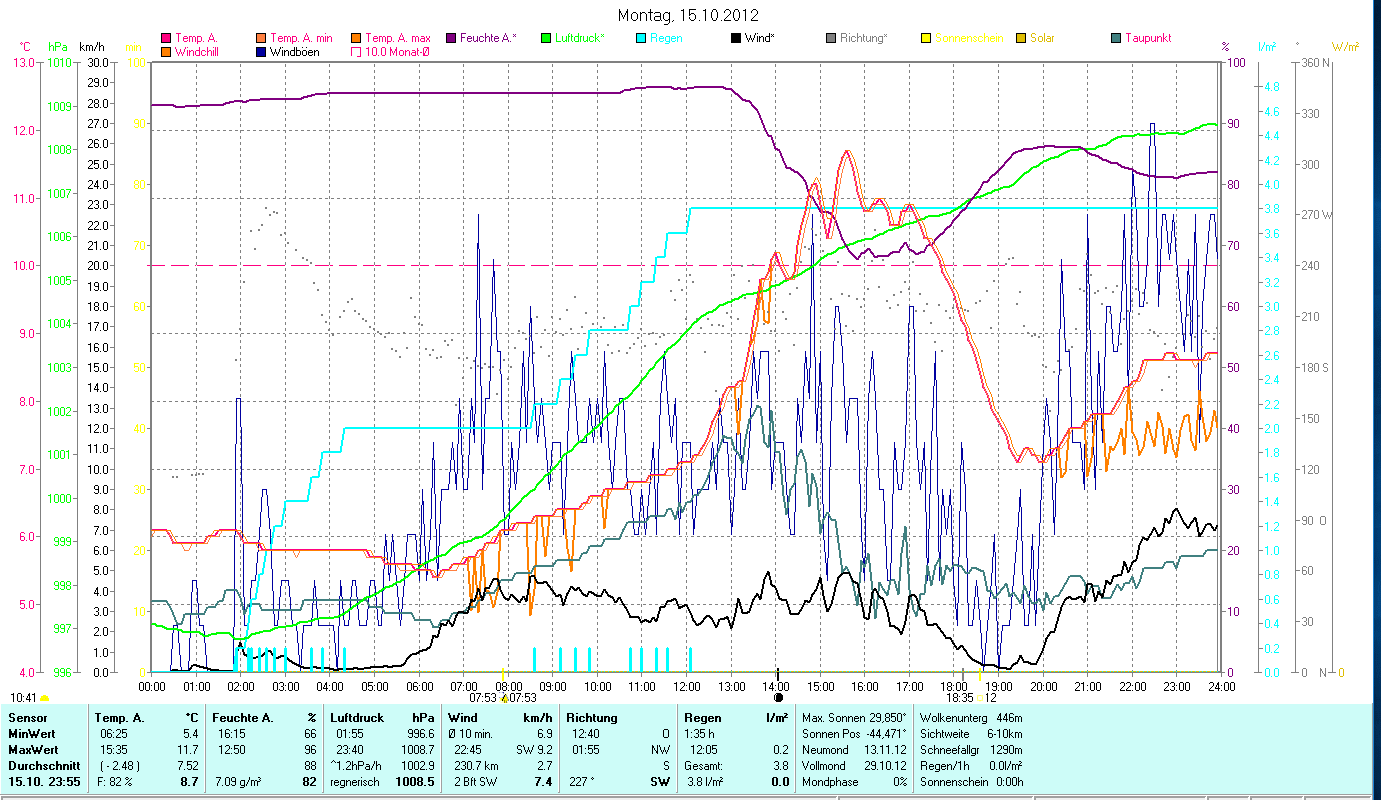The width and height of the screenshot is (1381, 800).
Task: Select the Sensor header in the data table
Action: pyautogui.click(x=27, y=717)
